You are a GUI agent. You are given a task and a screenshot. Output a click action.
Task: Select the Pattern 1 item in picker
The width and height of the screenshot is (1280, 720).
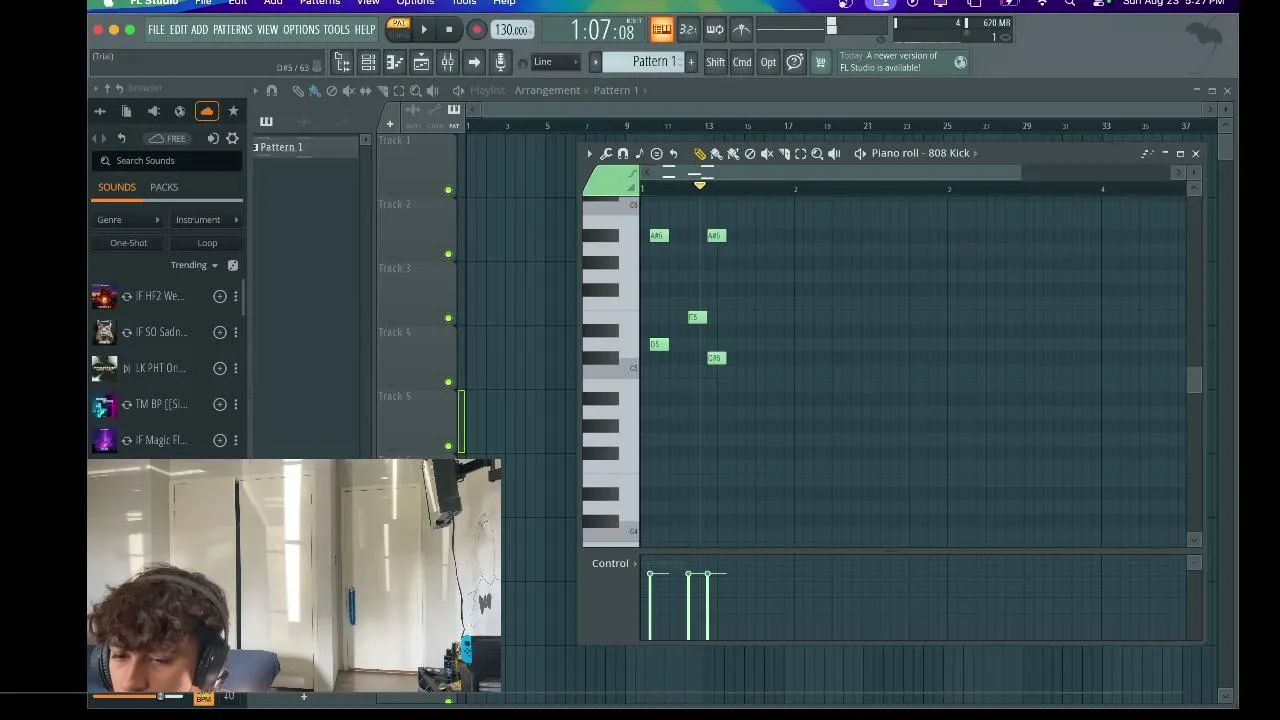coord(306,148)
